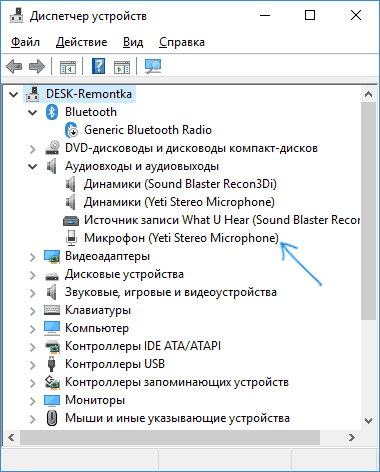The width and height of the screenshot is (380, 472).
Task: Expand DVD-дисководы и дисководы компакт-дисков
Action: [33, 149]
